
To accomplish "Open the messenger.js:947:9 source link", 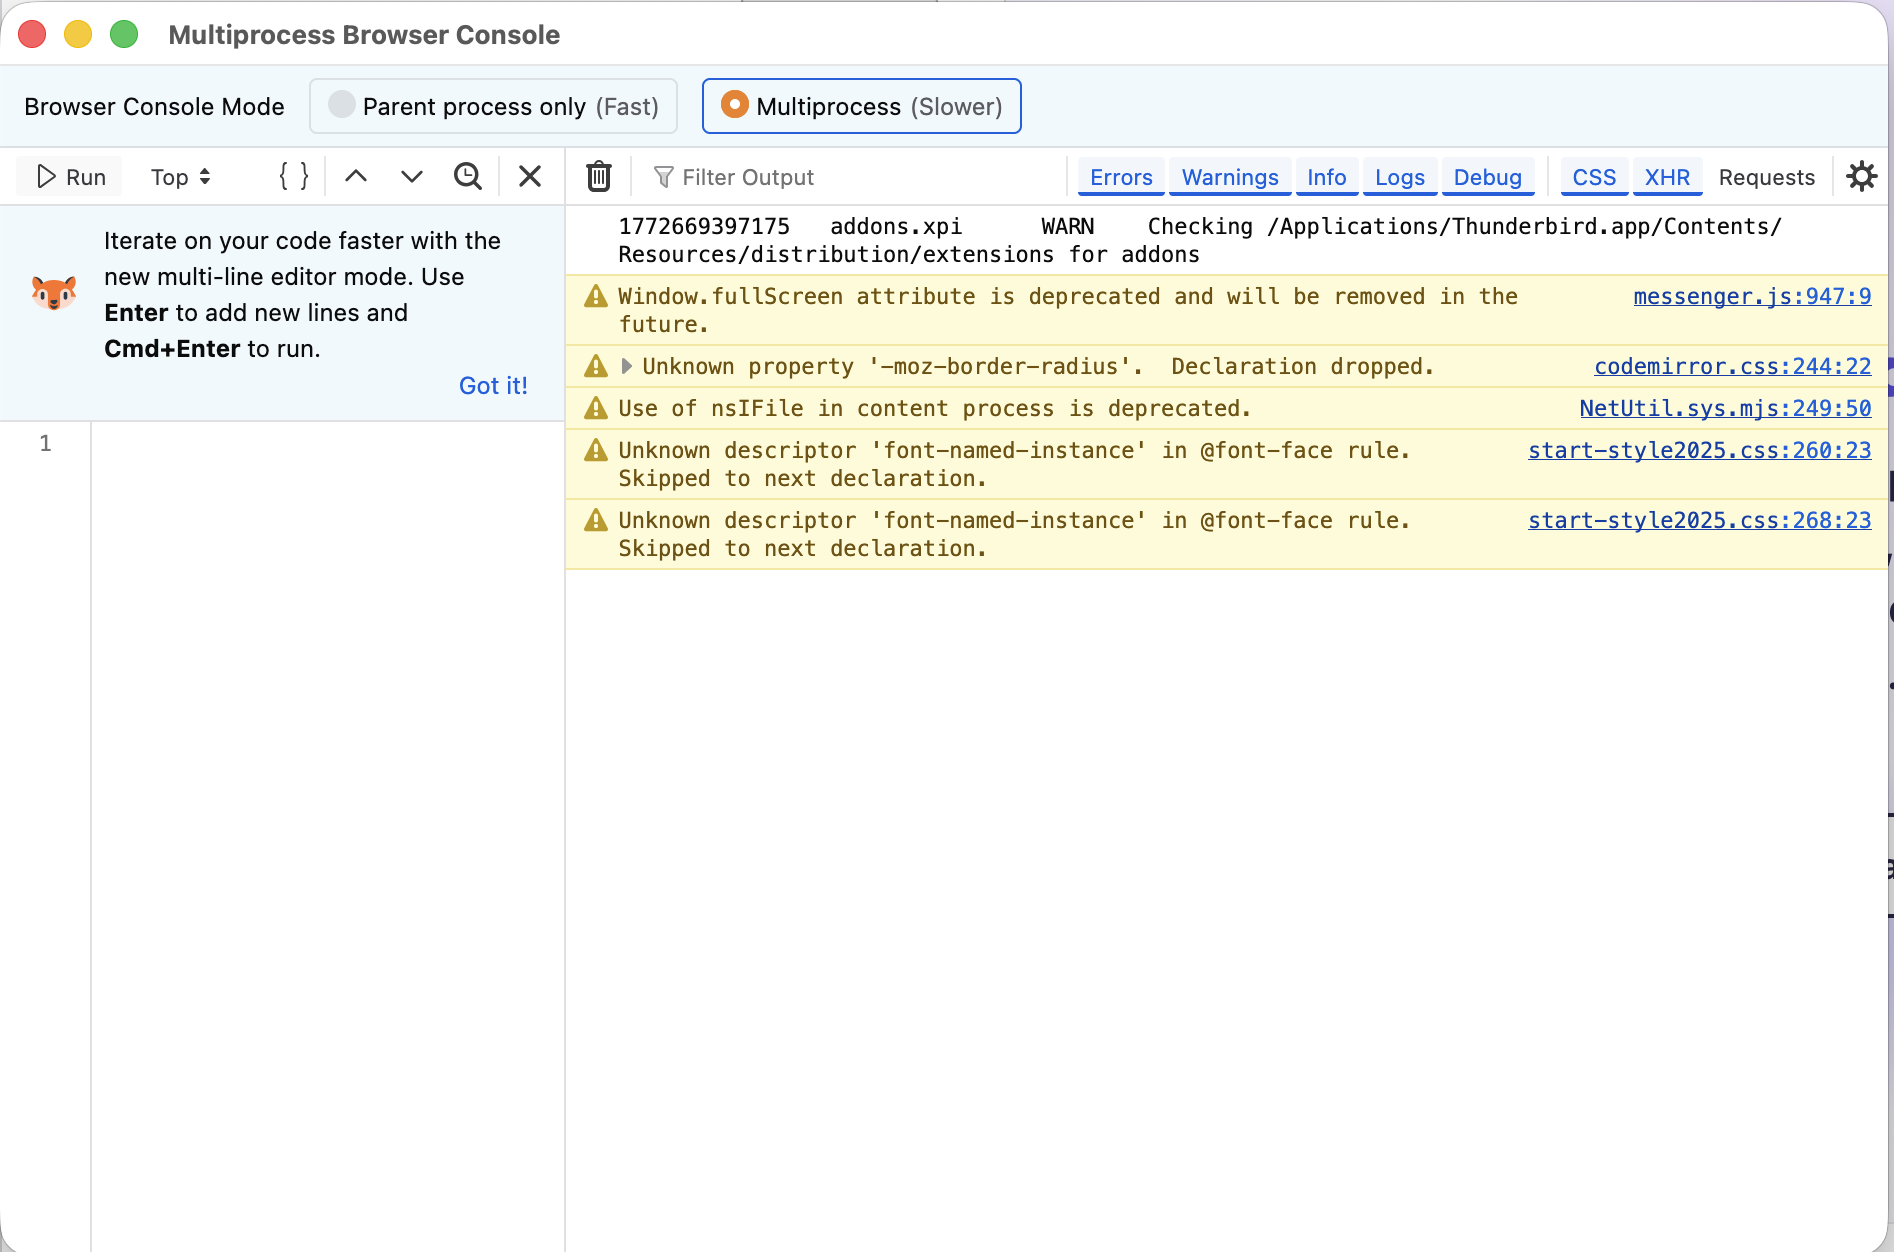I will 1751,296.
